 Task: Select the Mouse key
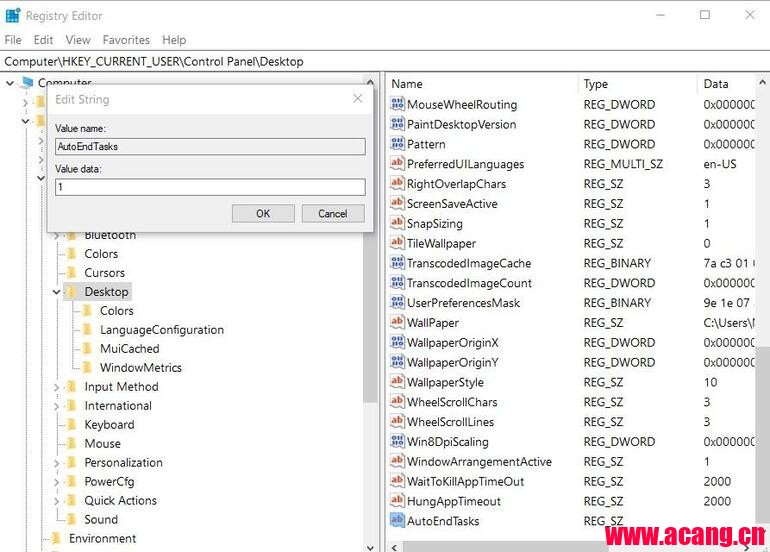(102, 444)
